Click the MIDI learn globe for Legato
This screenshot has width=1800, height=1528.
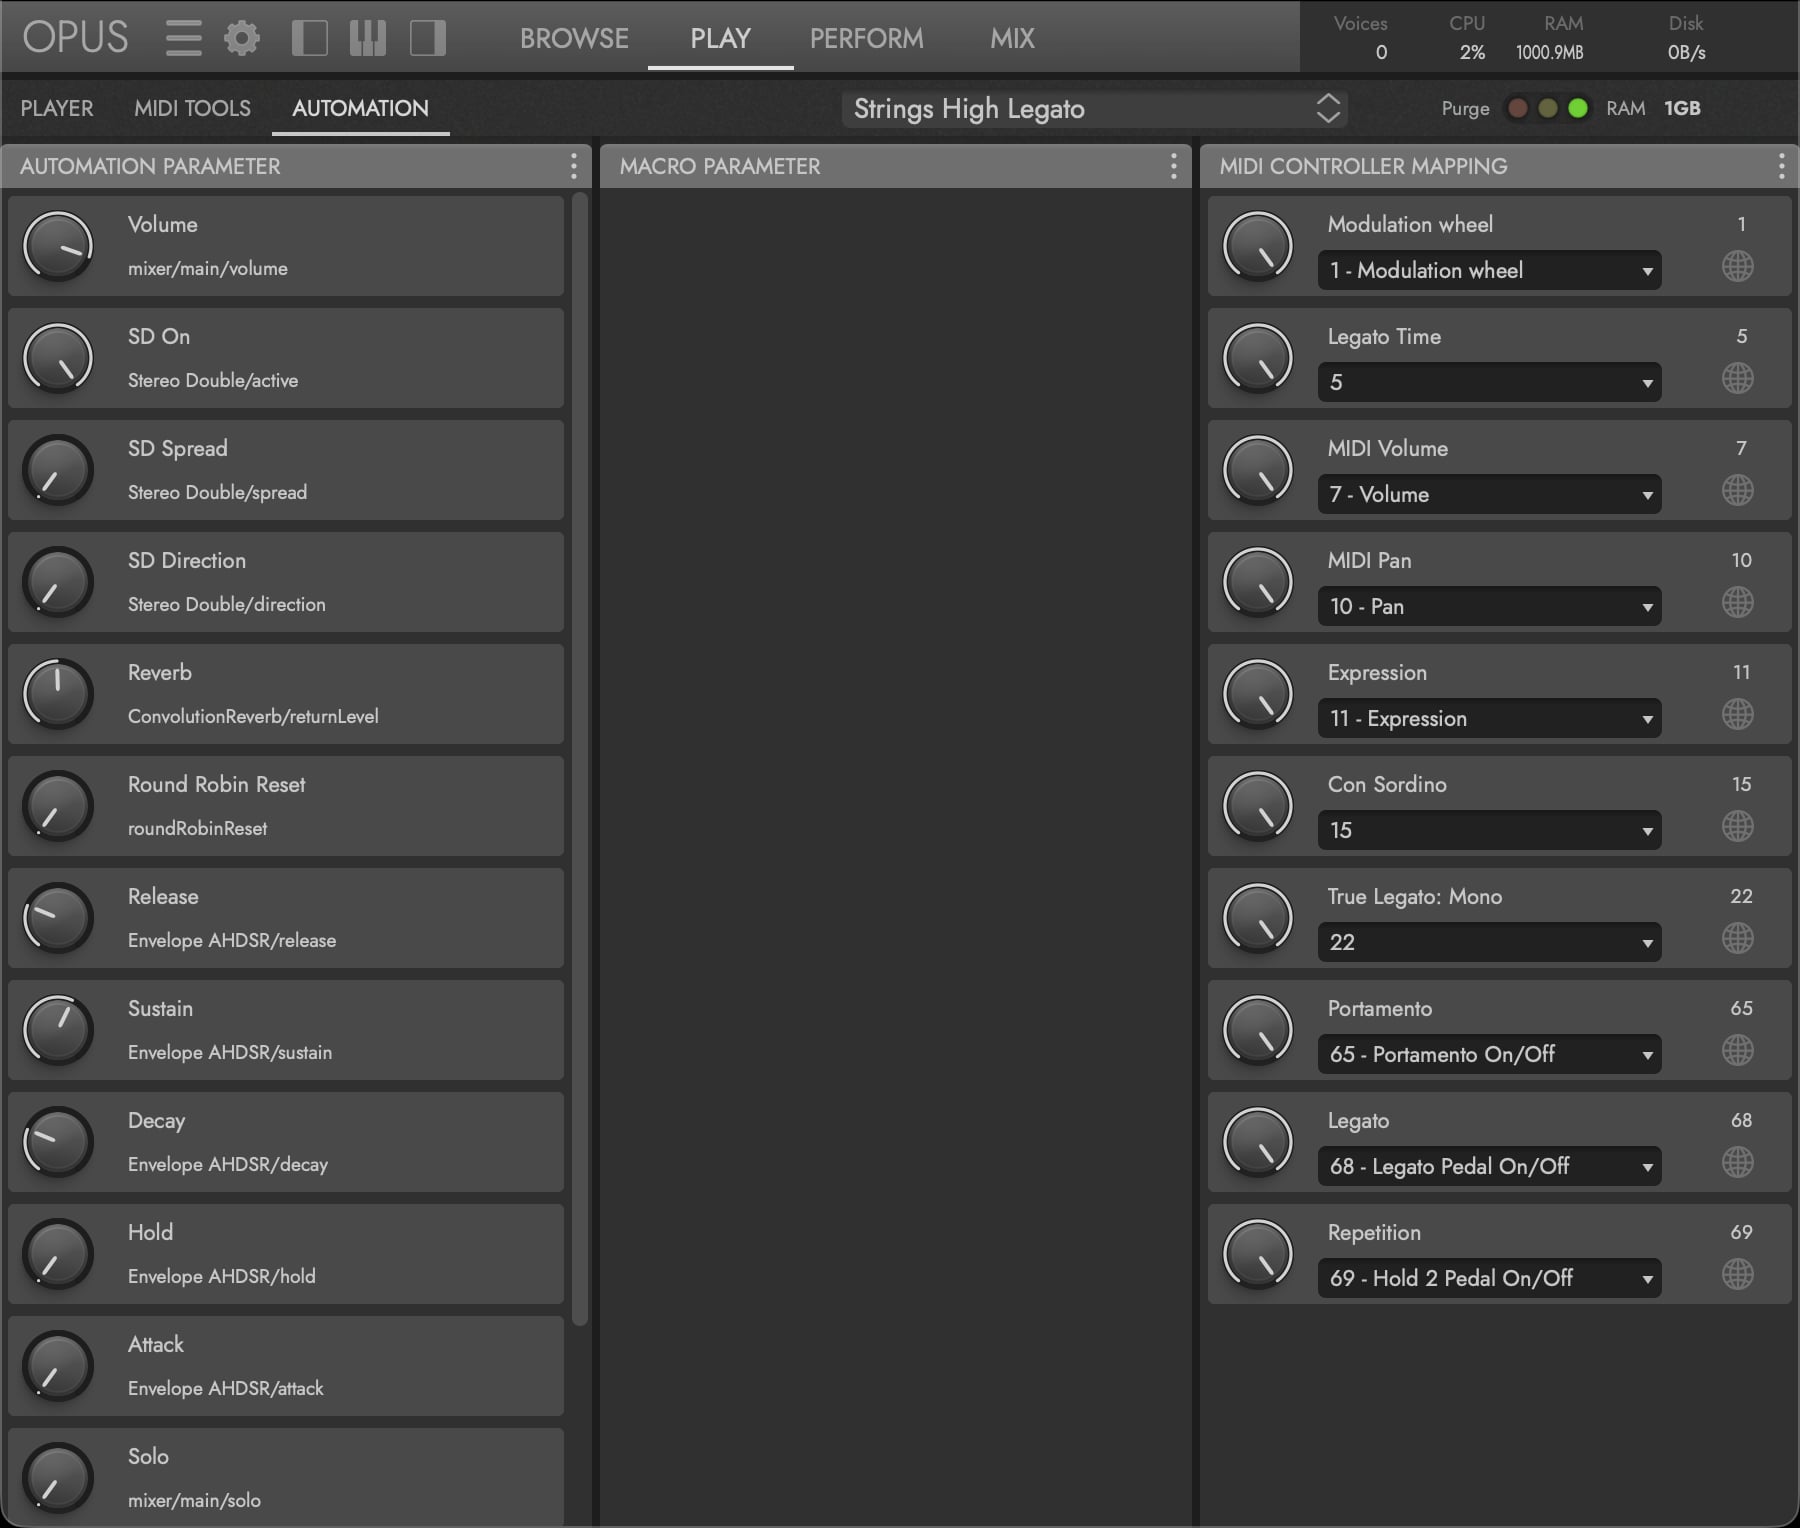coord(1738,1162)
